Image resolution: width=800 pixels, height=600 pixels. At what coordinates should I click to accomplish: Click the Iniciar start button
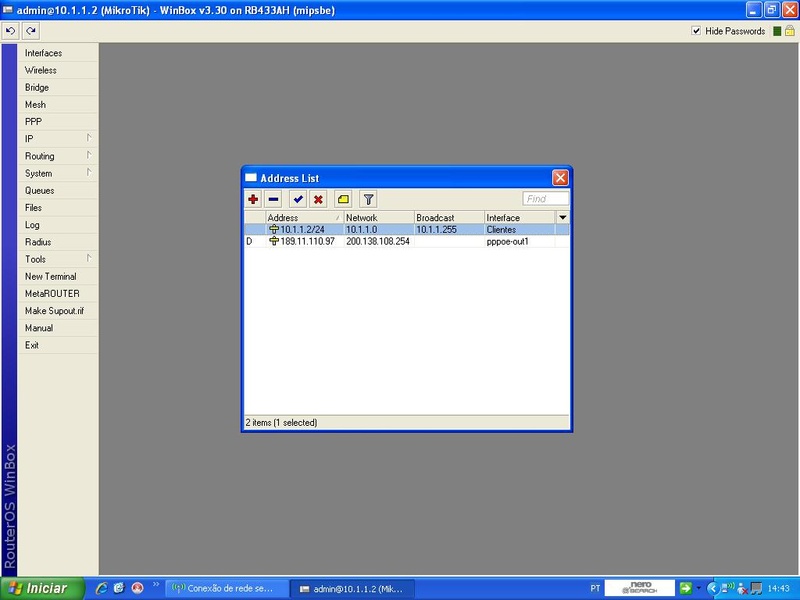click(42, 588)
